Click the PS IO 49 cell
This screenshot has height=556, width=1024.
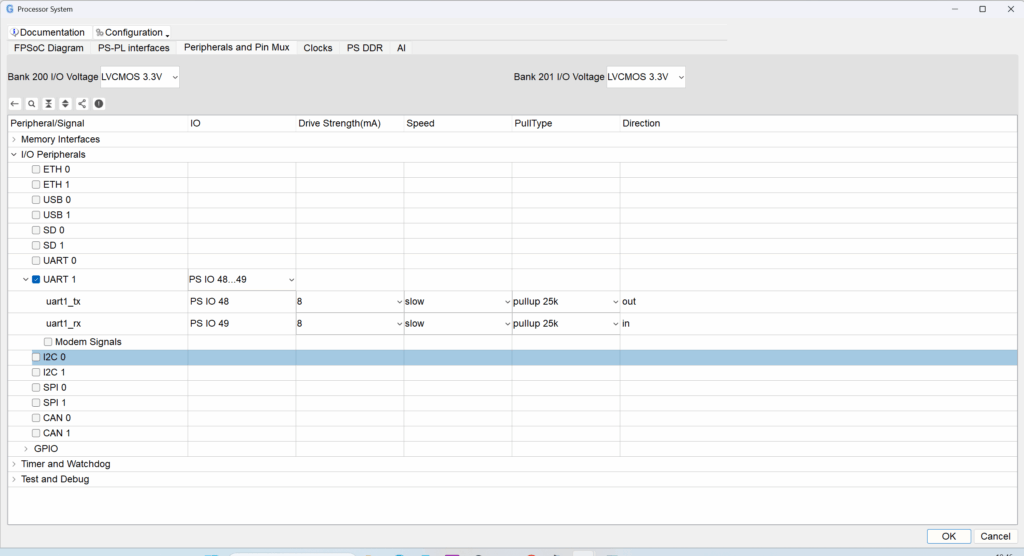pos(242,323)
